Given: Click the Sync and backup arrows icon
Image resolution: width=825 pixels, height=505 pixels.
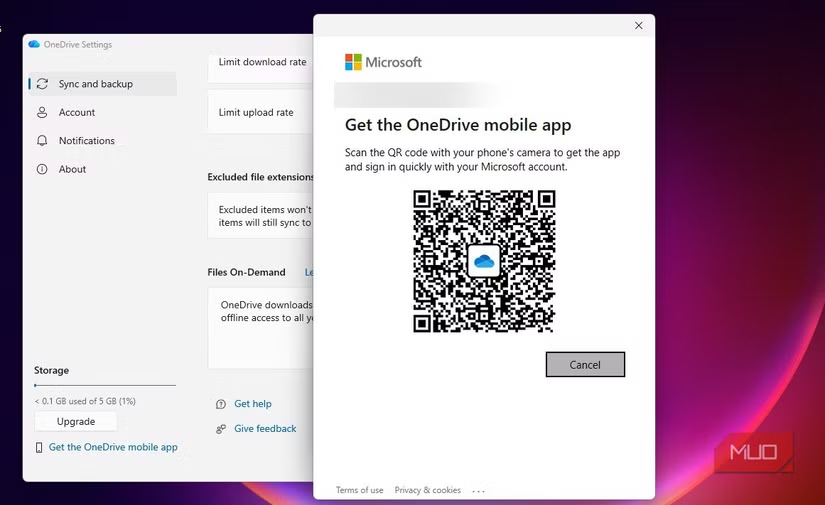Looking at the screenshot, I should point(42,84).
